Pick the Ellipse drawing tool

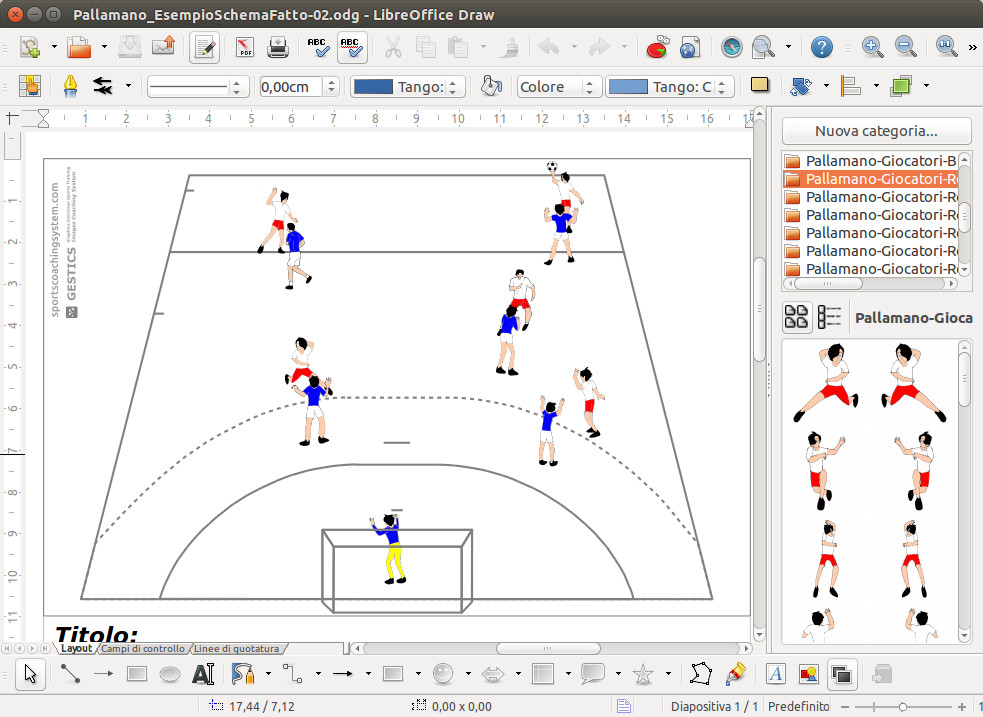170,674
